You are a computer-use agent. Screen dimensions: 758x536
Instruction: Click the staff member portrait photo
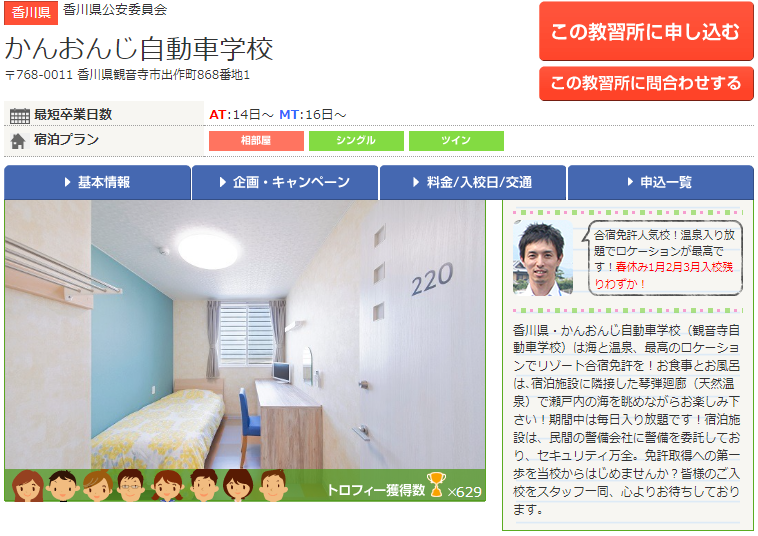pos(543,258)
